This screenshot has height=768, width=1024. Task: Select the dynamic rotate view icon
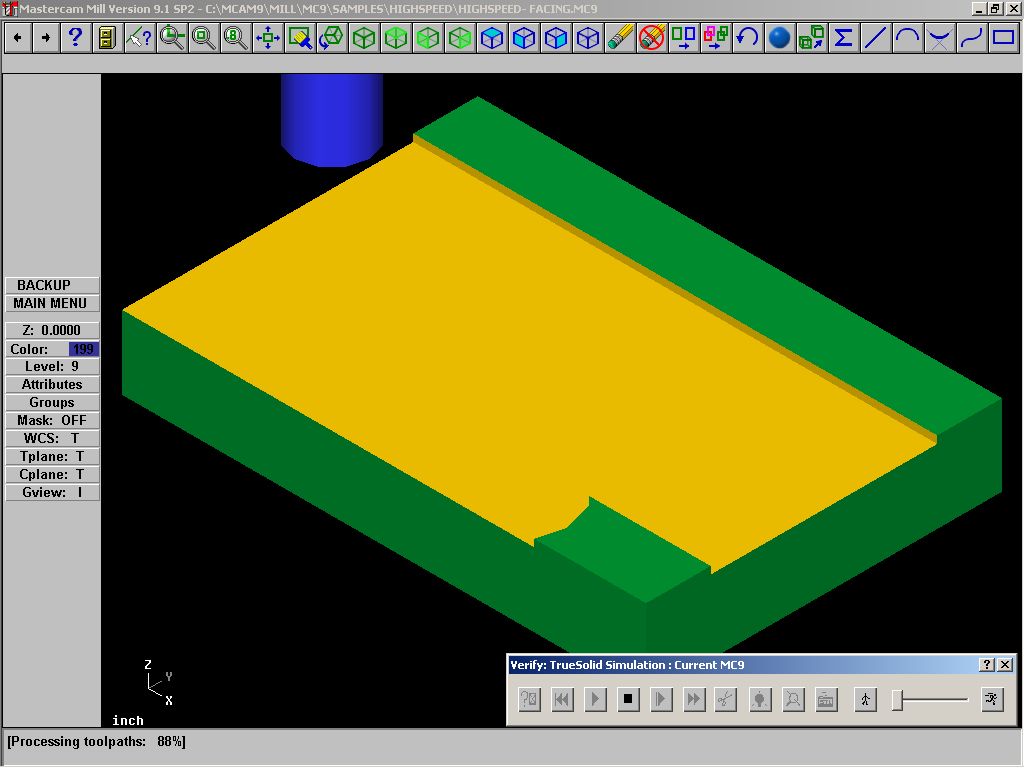tap(332, 37)
